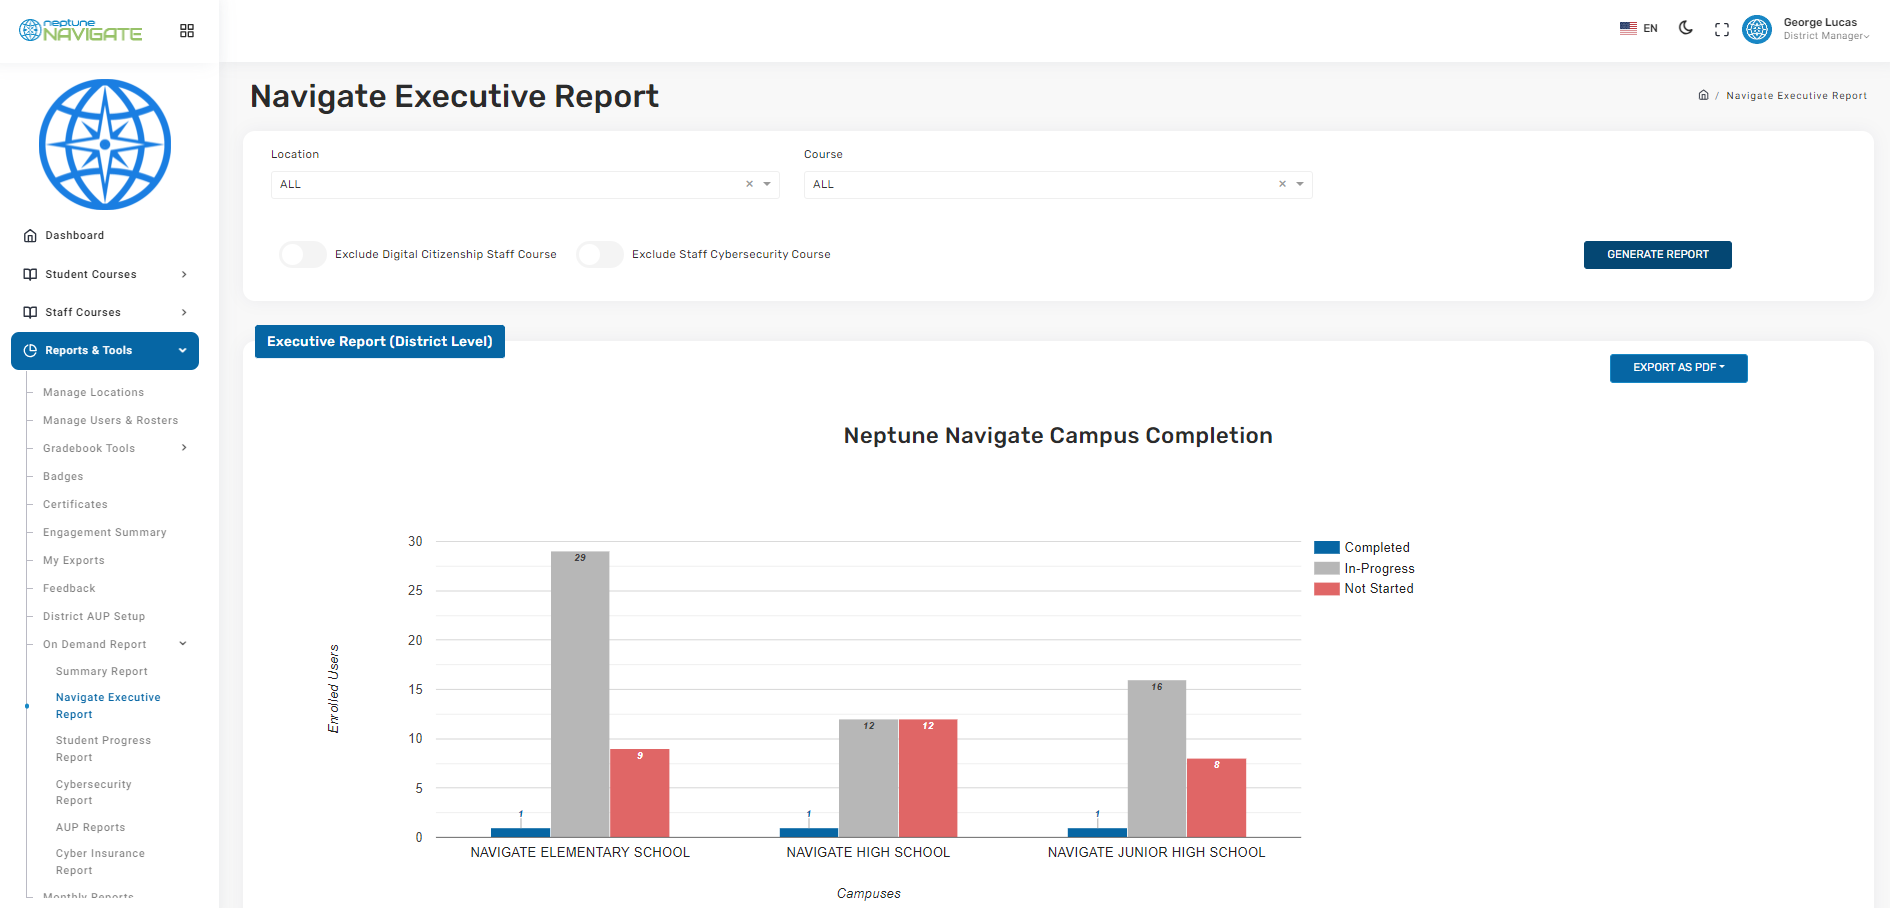Open Summary Report
This screenshot has width=1890, height=908.
point(102,671)
